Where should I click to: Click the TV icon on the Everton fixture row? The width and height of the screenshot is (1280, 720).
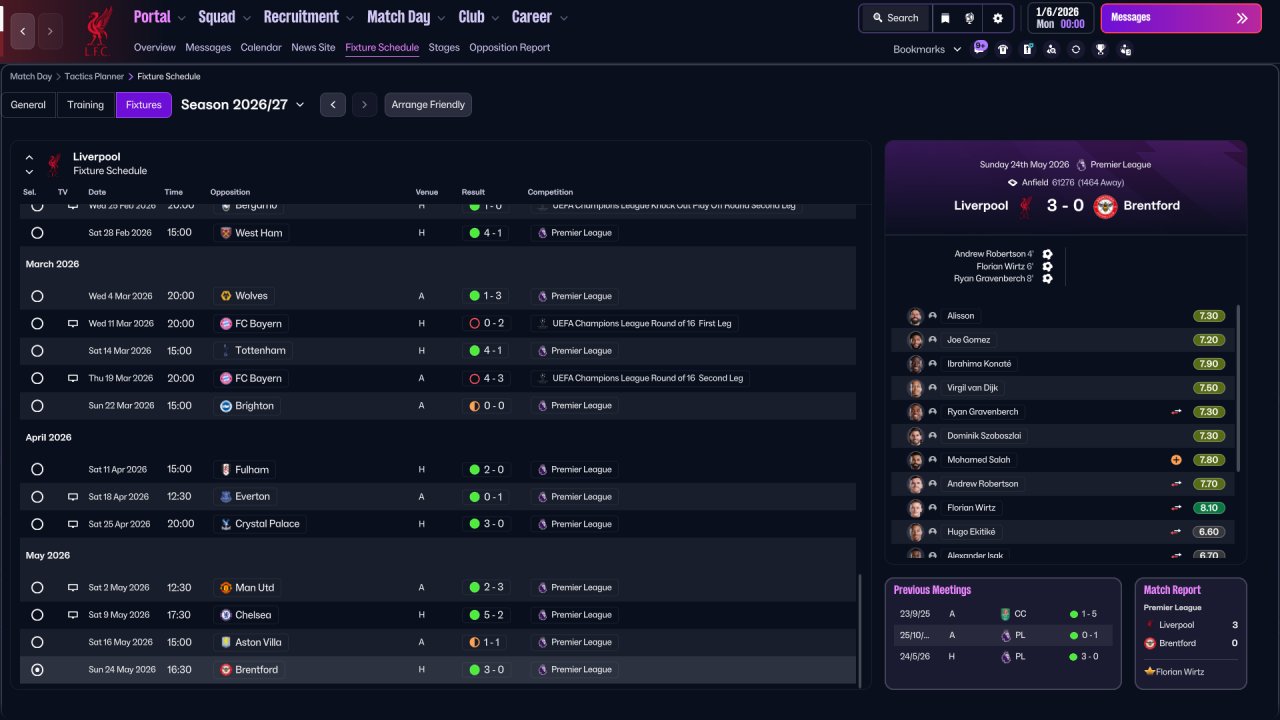73,496
